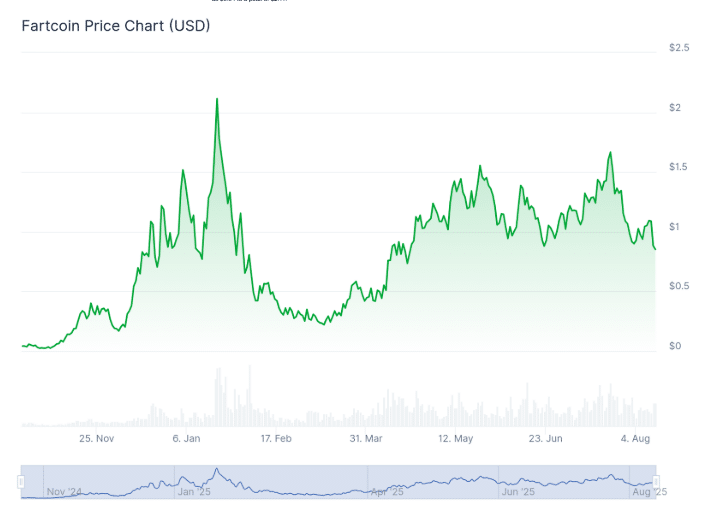Screen dimensions: 718x510
Task: Click the 'Fartcoin Price Chart (USD)' heading
Action: pyautogui.click(x=116, y=26)
